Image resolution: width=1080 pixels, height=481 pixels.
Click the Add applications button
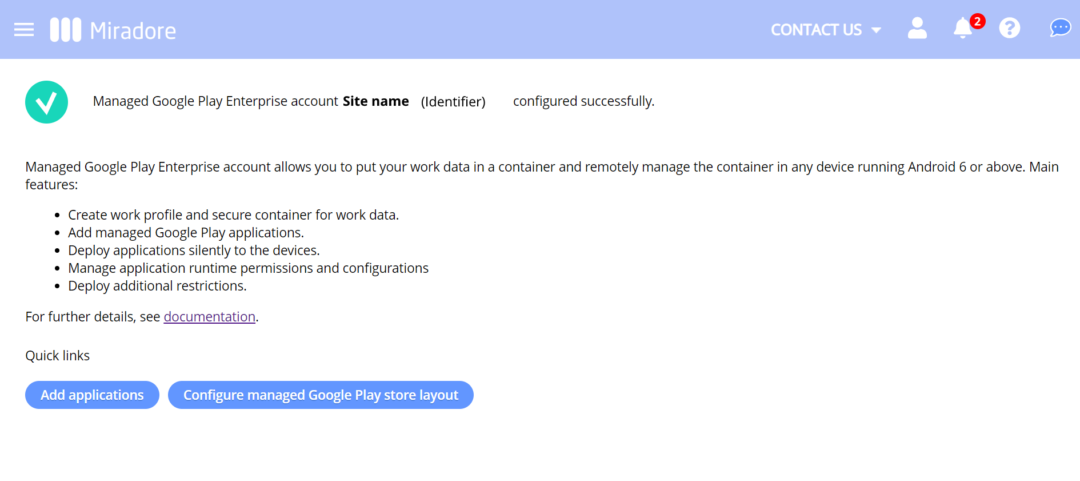pyautogui.click(x=92, y=395)
